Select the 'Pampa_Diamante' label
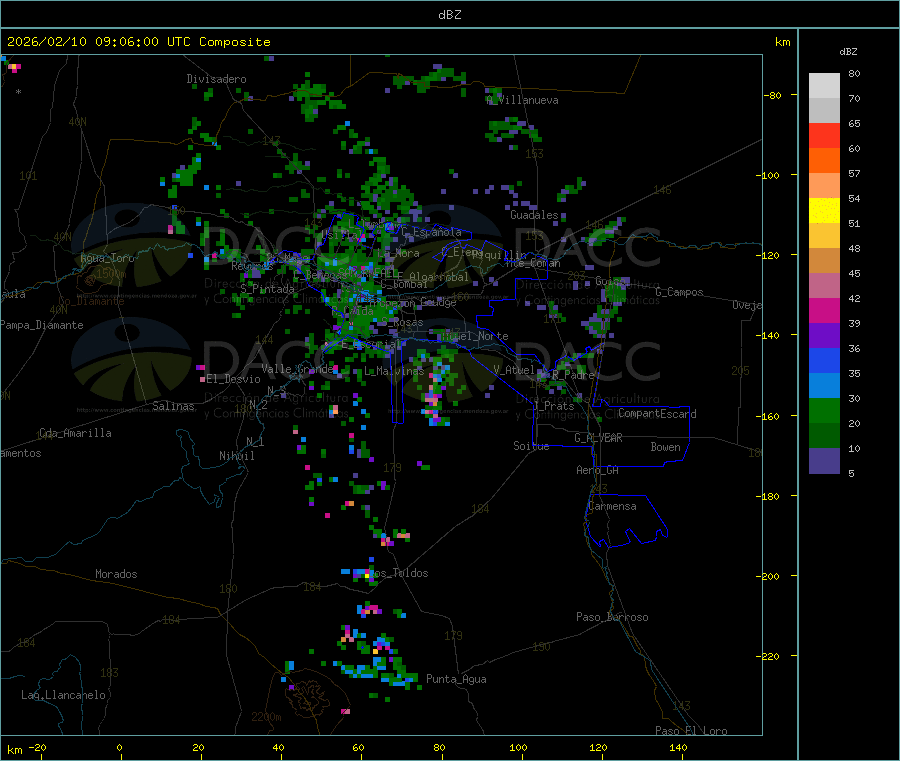 click(x=41, y=325)
